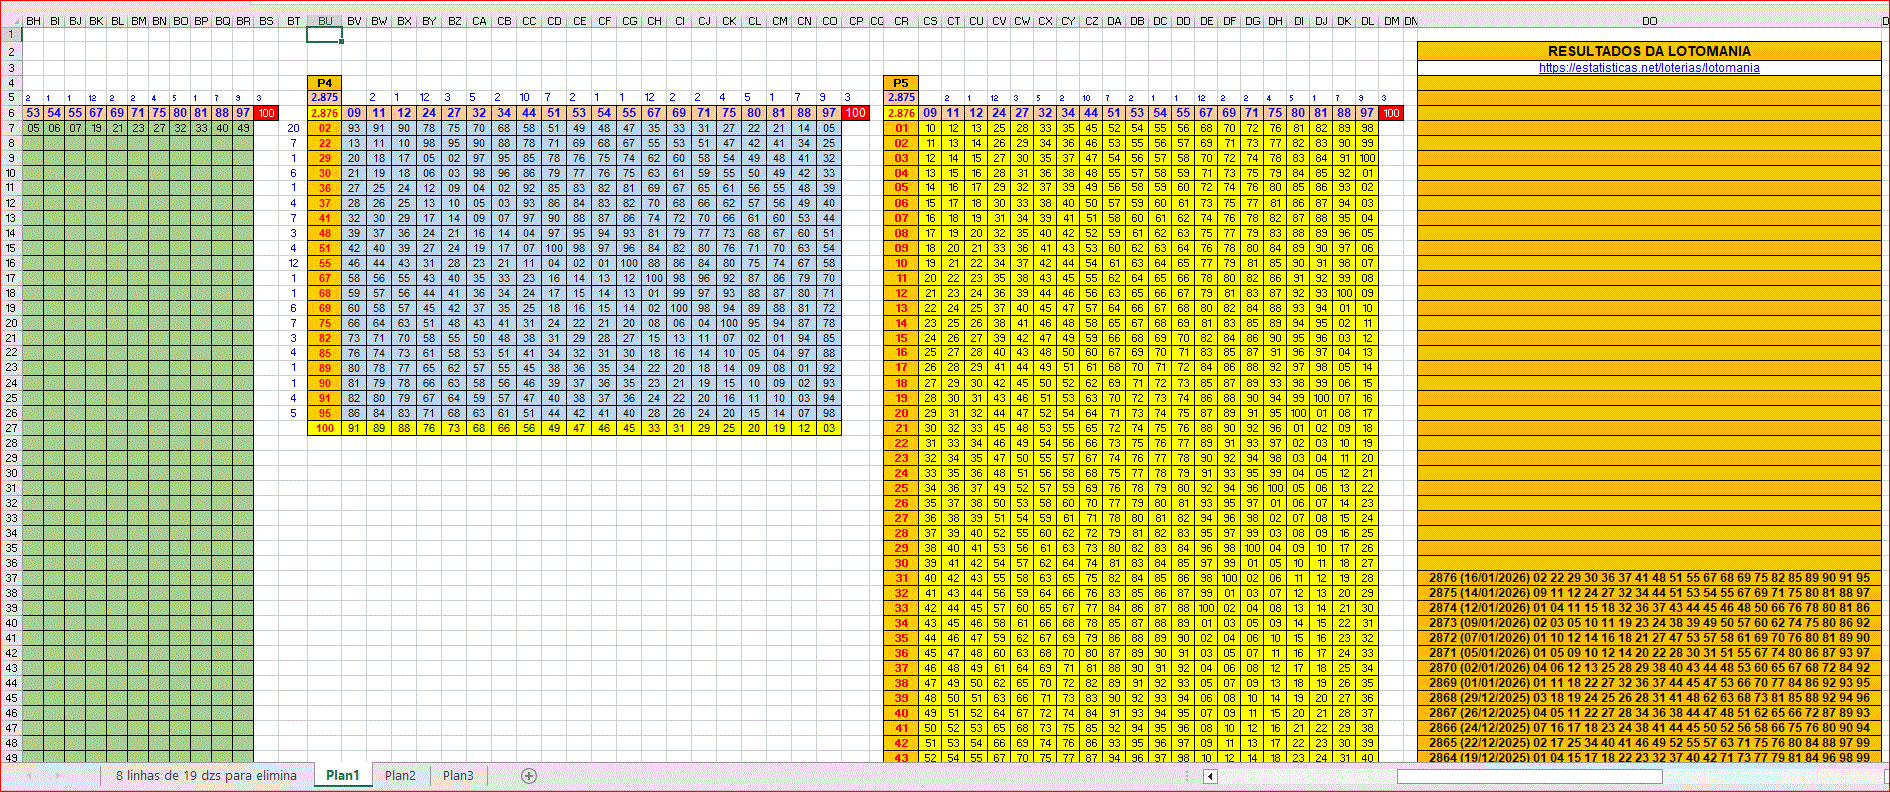
Task: Click the orange P5 label cell
Action: coord(901,83)
